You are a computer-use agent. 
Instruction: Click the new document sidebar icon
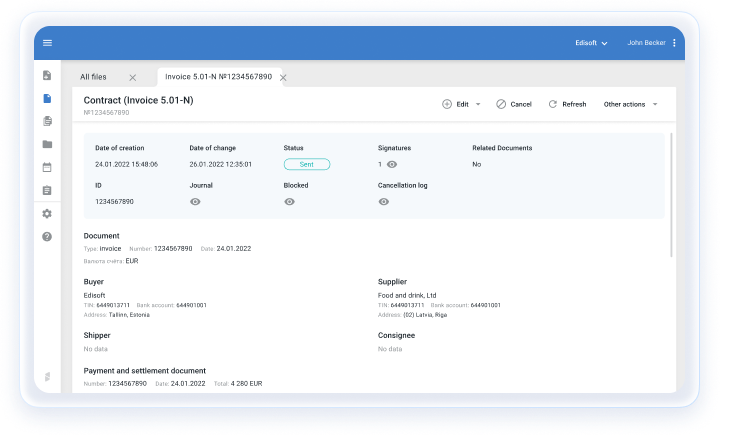(47, 76)
